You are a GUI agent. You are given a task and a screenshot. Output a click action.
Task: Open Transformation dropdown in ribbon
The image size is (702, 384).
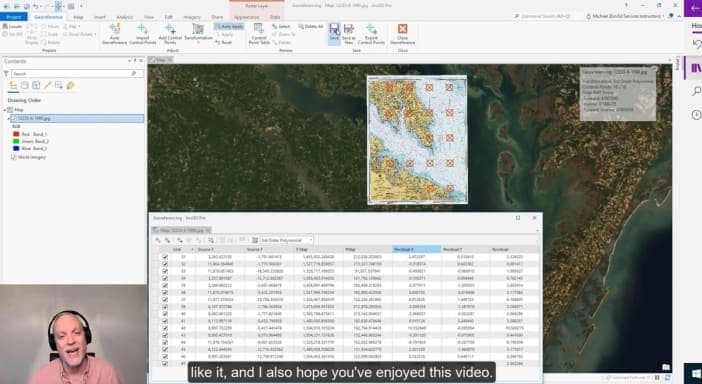click(x=198, y=34)
